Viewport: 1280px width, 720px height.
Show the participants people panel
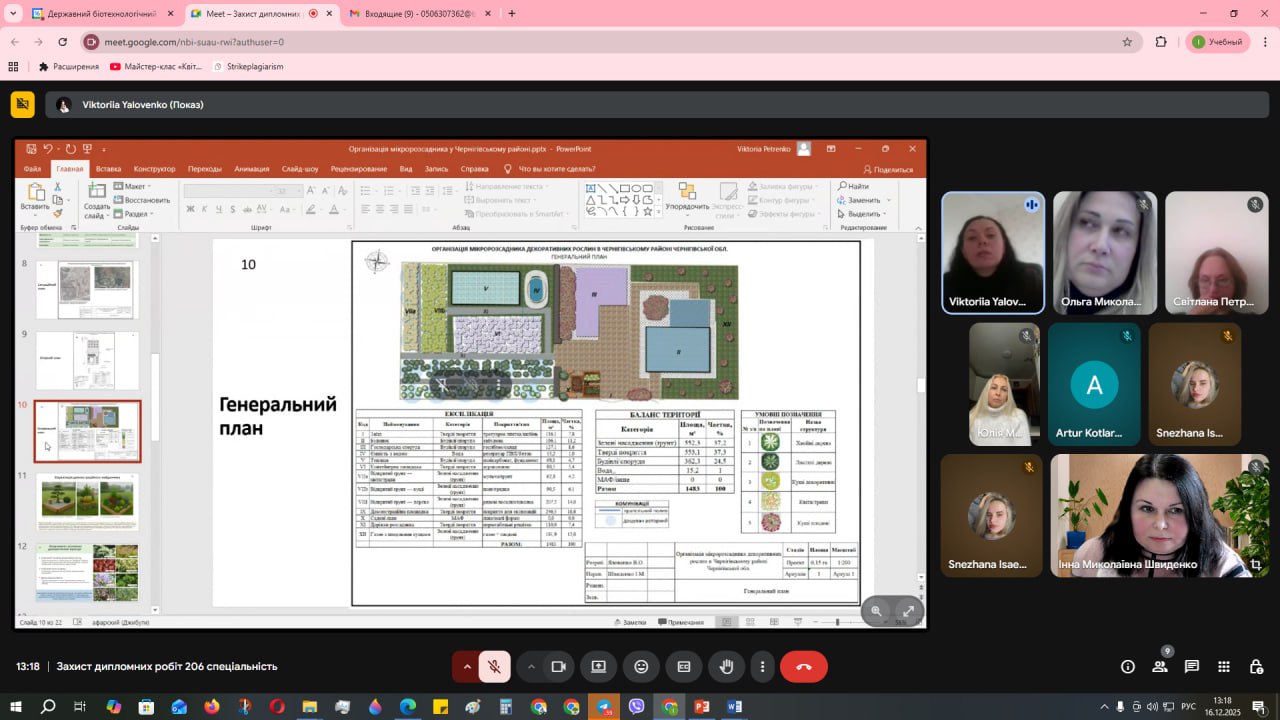[1160, 666]
